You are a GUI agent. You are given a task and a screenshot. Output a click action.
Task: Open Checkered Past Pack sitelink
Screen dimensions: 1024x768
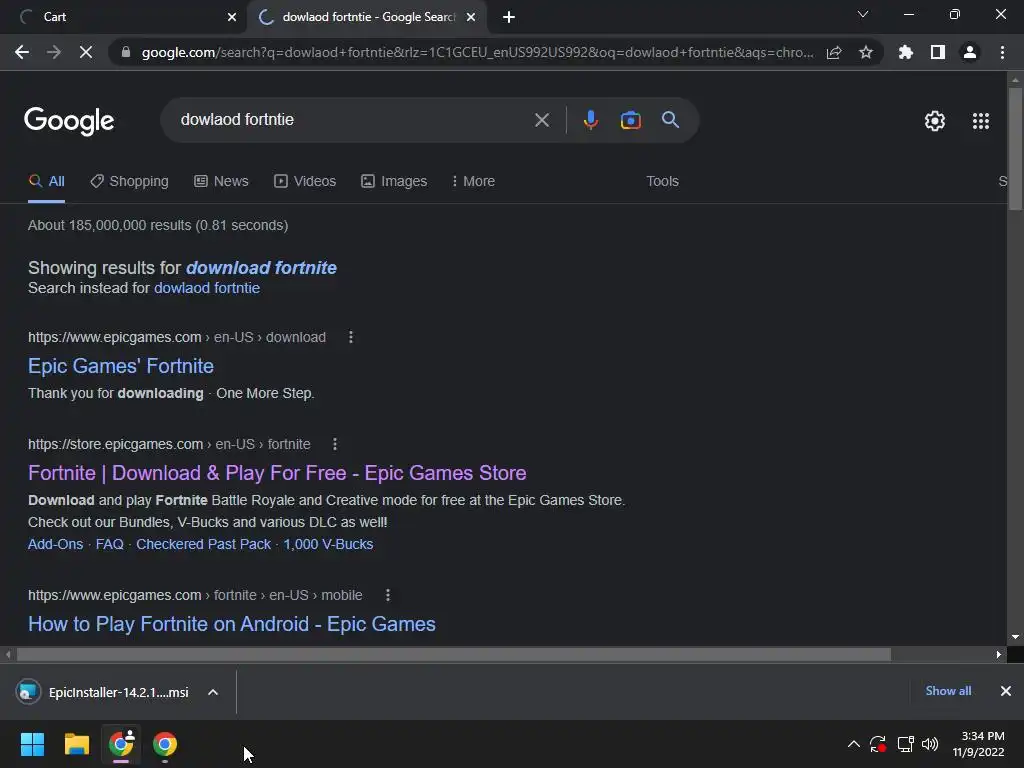tap(203, 544)
